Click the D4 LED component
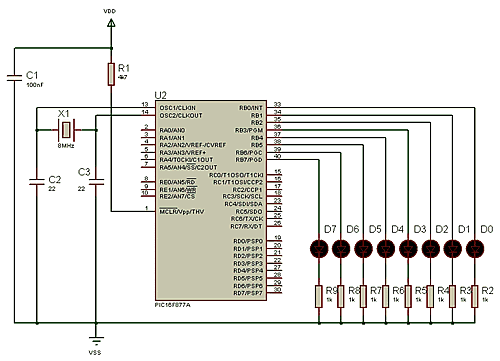The width and height of the screenshot is (500, 361). 386,249
